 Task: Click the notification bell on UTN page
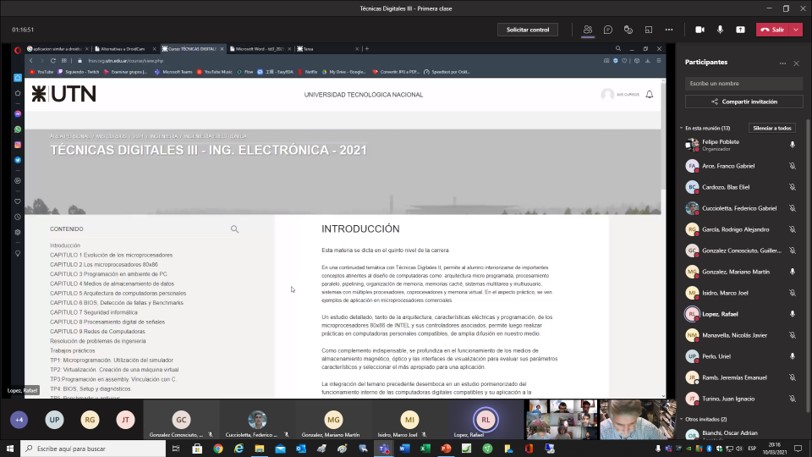point(649,94)
